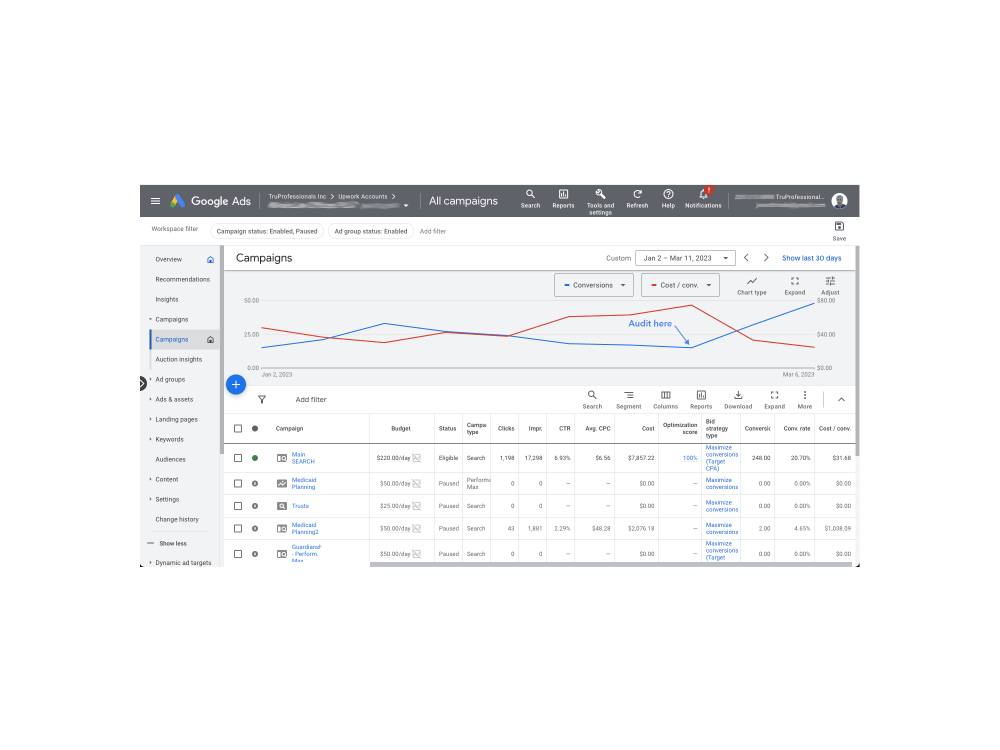This screenshot has width=1000, height=750.
Task: Open table Reports icon
Action: [701, 400]
